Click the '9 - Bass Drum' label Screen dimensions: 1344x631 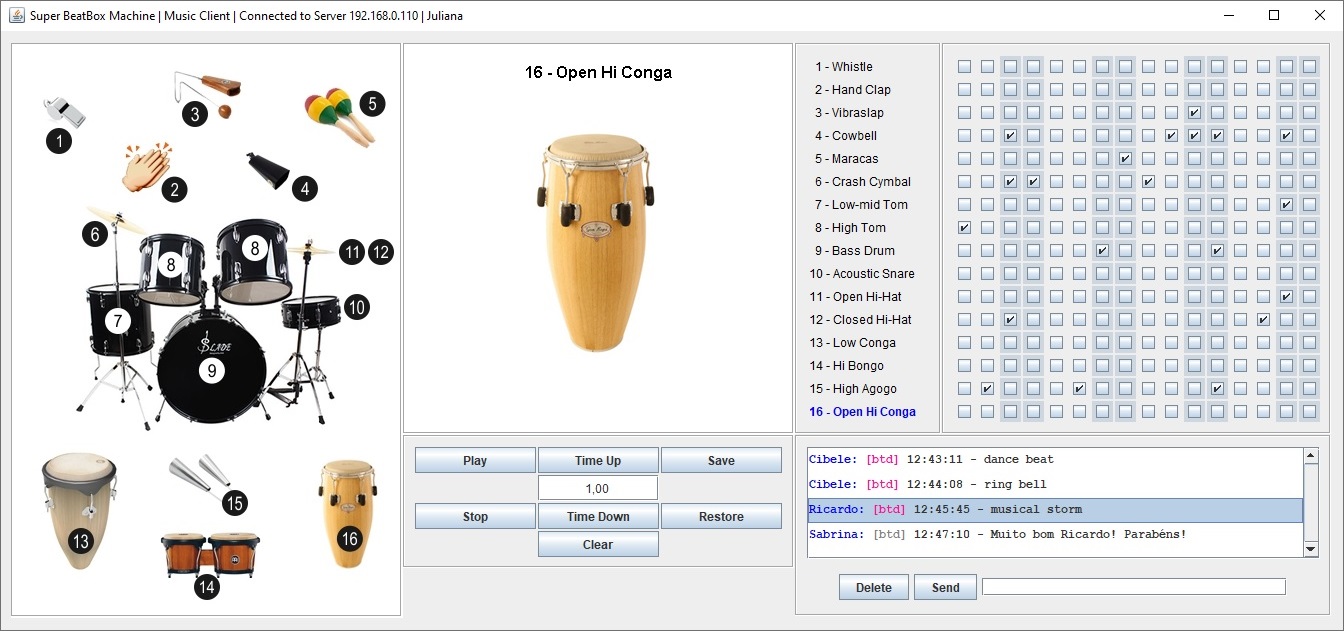855,251
